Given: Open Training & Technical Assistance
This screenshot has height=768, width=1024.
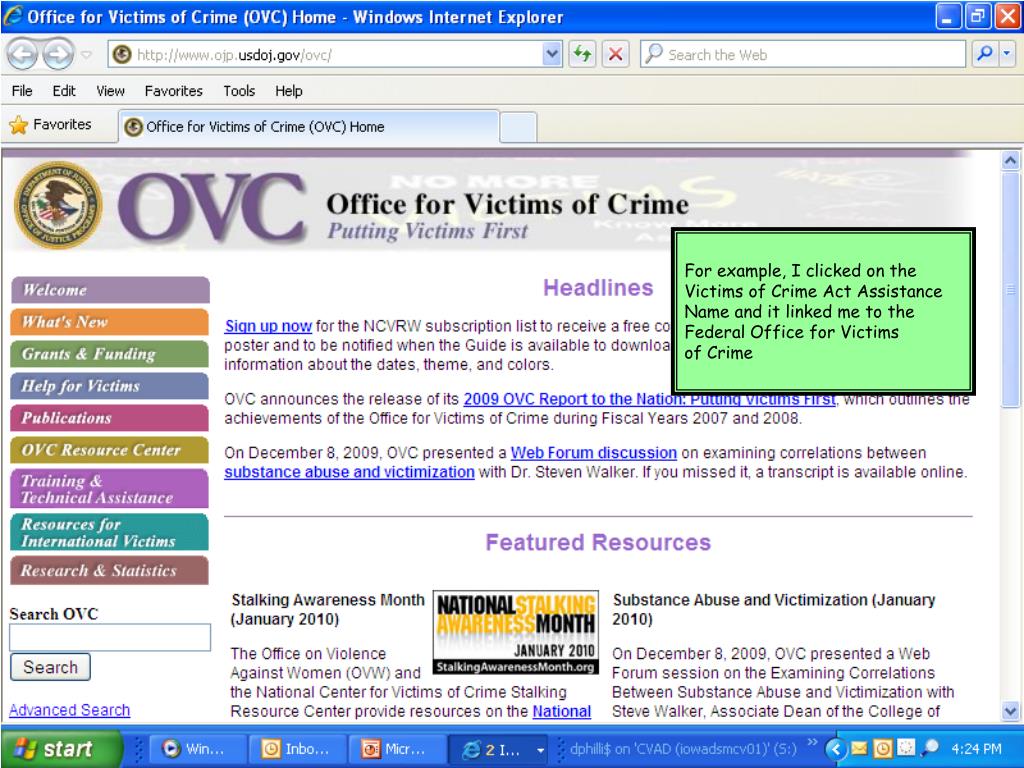Looking at the screenshot, I should [x=110, y=488].
